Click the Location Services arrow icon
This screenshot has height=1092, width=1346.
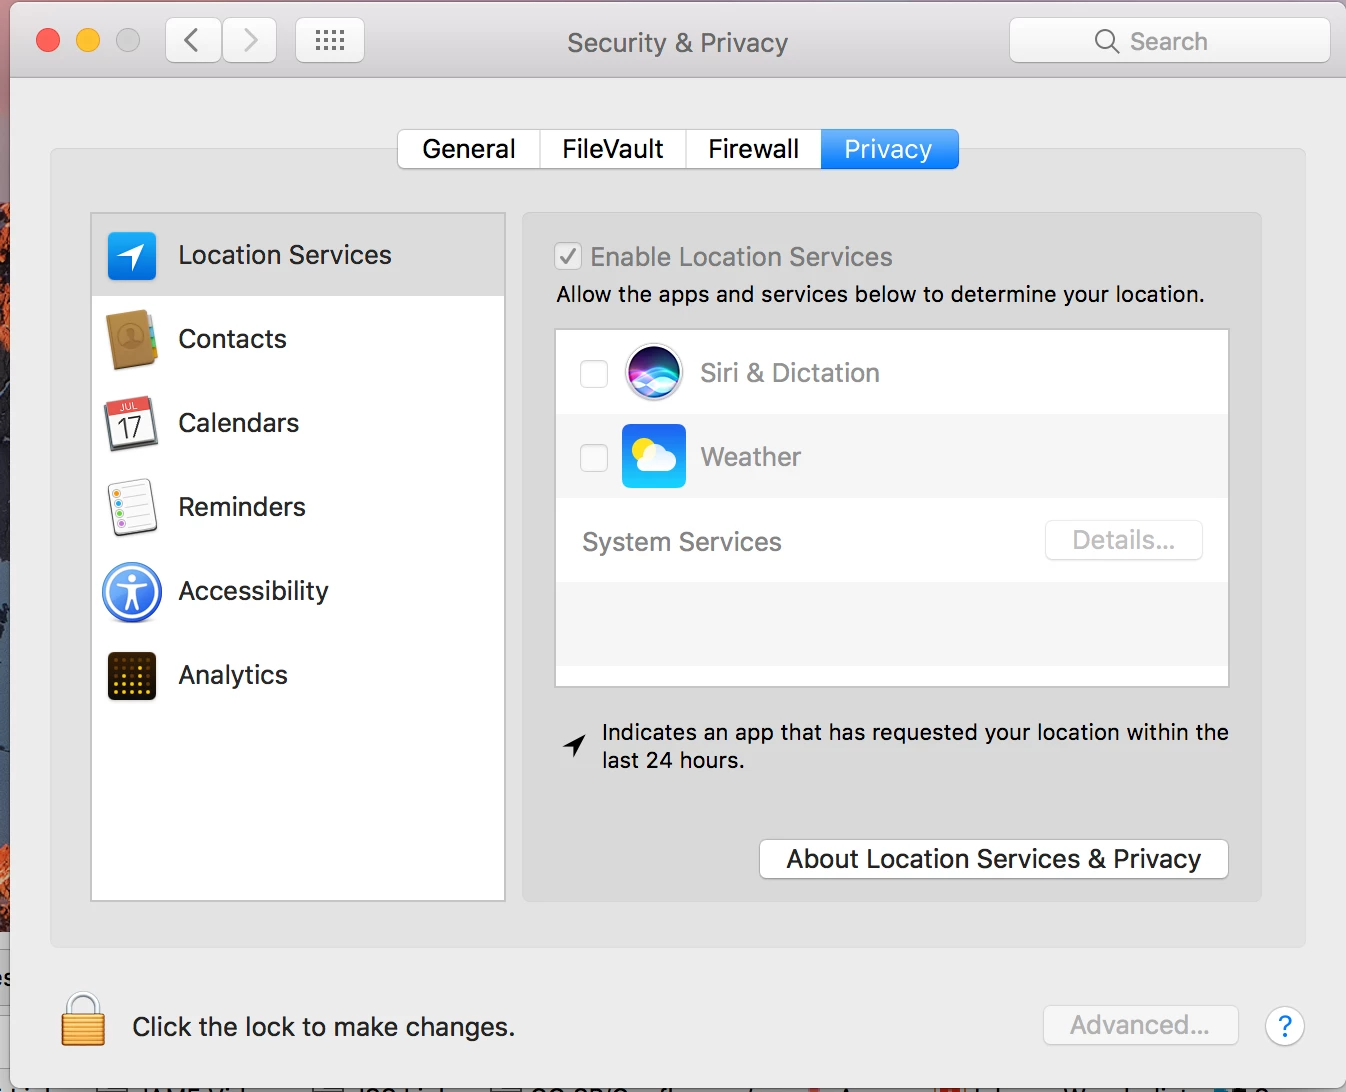tap(132, 256)
